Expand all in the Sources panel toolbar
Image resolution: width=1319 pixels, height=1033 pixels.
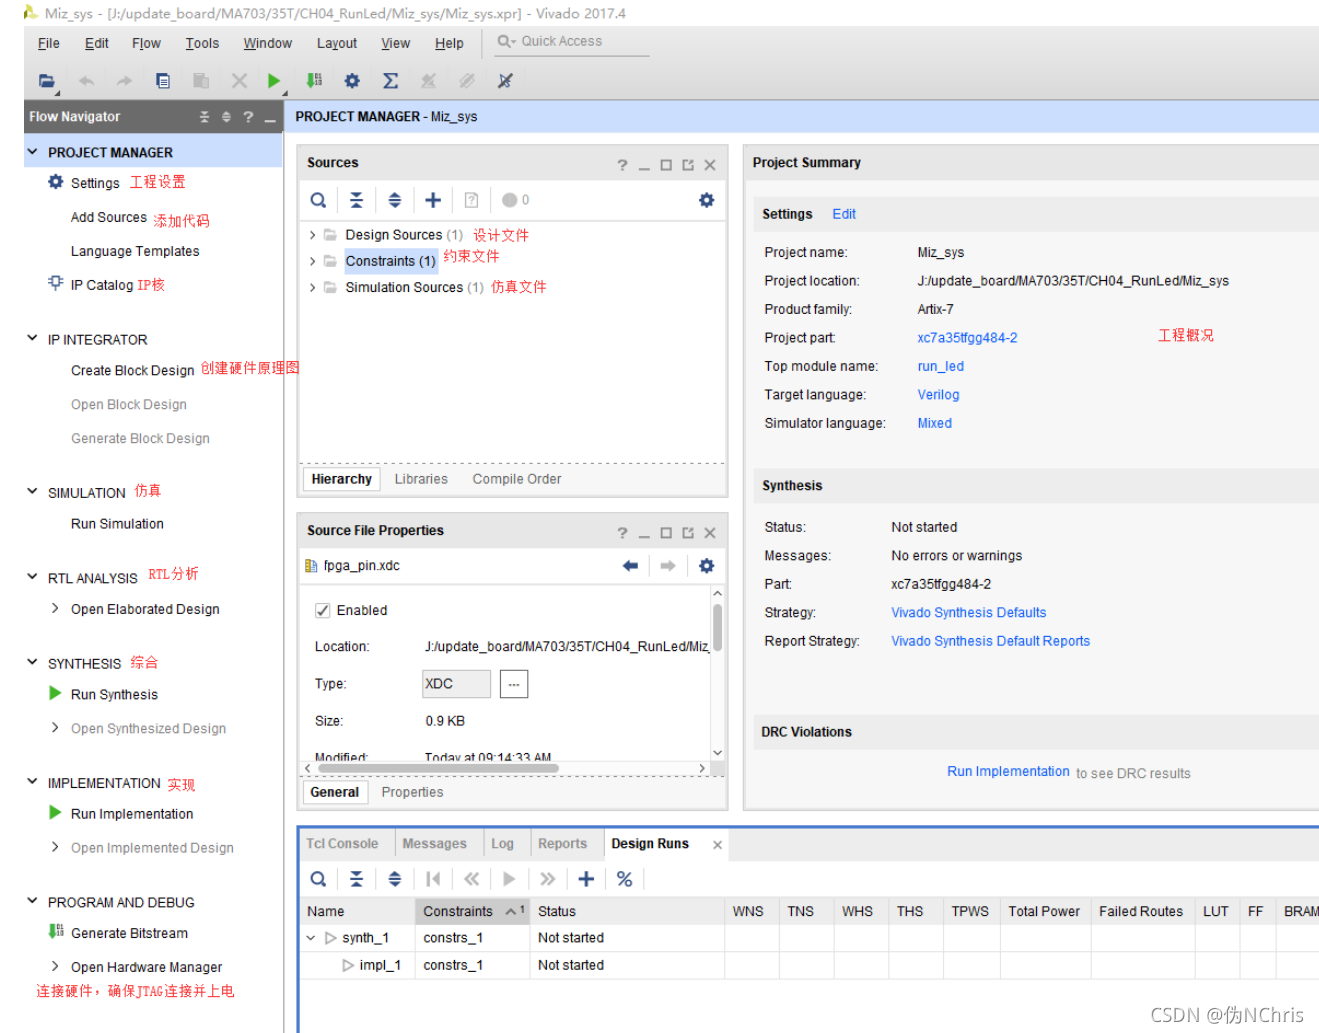point(395,200)
